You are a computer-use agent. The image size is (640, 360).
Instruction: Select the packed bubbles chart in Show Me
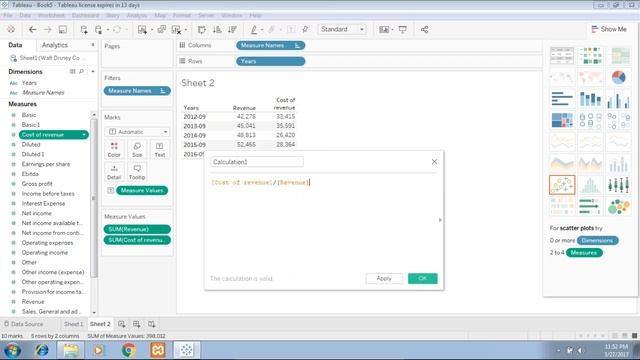[618, 207]
